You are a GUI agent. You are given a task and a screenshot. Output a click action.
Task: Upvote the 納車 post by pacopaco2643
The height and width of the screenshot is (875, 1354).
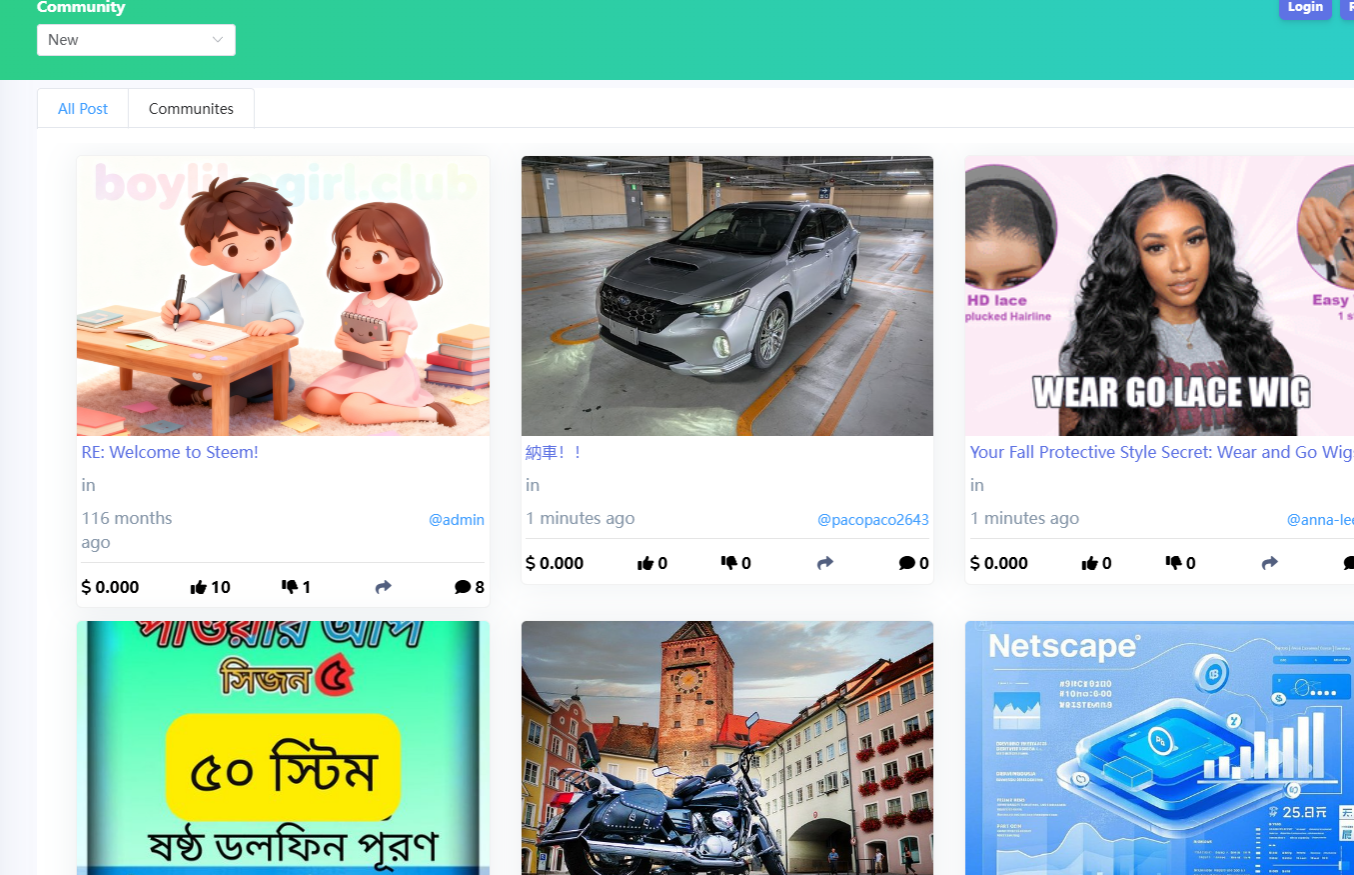pyautogui.click(x=645, y=563)
